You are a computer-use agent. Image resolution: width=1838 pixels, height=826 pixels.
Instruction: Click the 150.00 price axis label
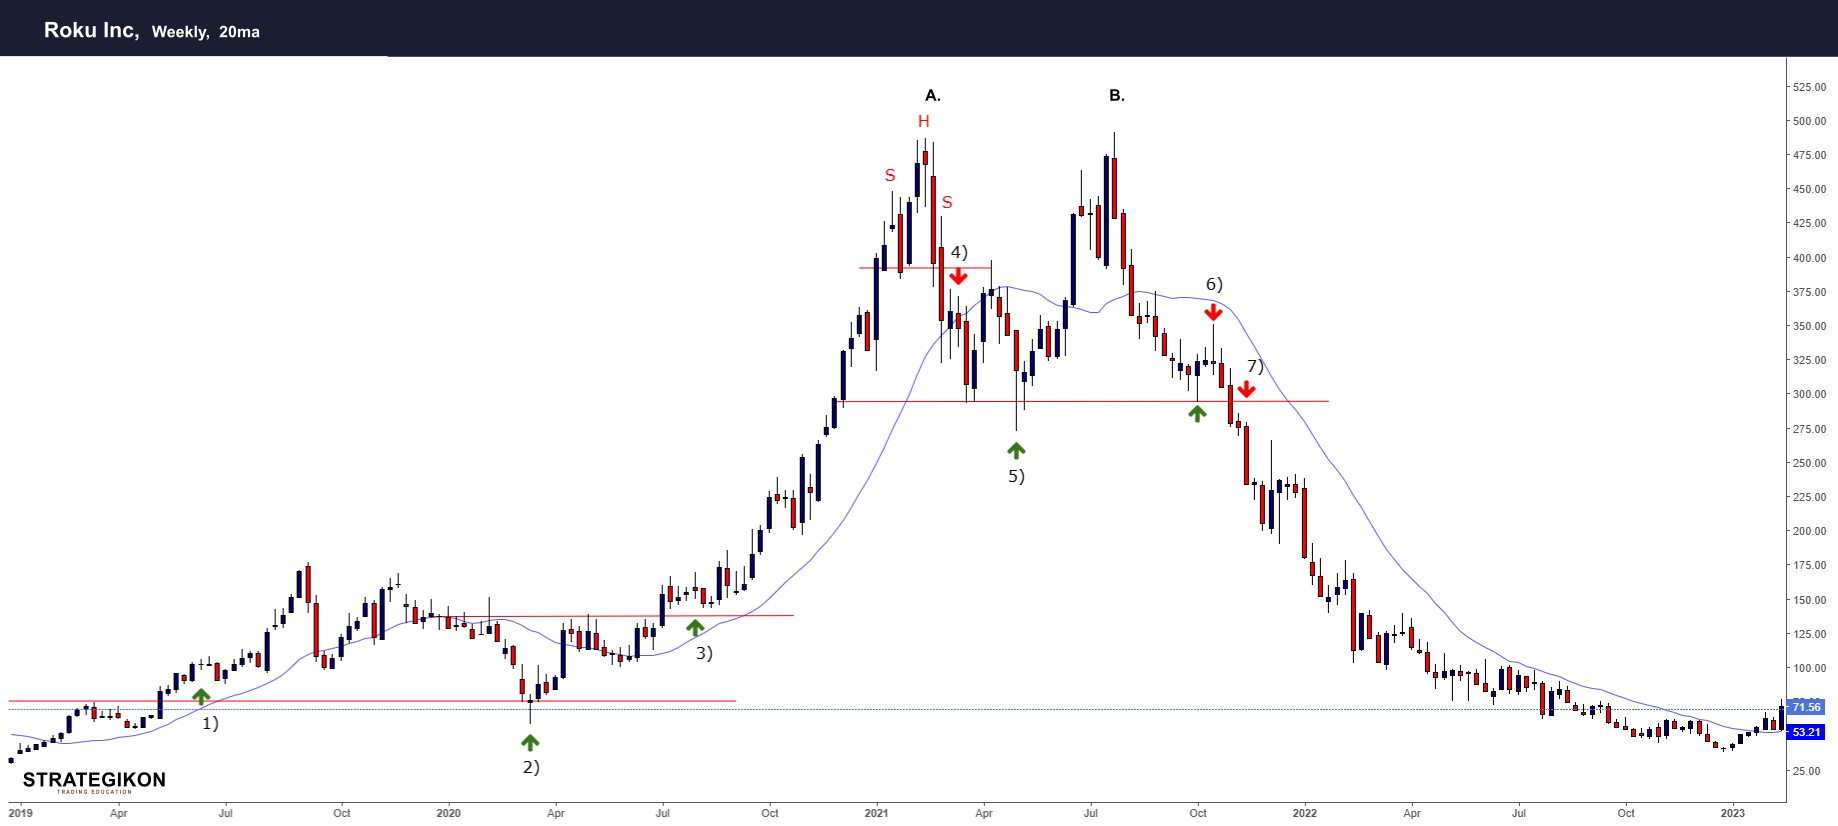pos(1809,600)
